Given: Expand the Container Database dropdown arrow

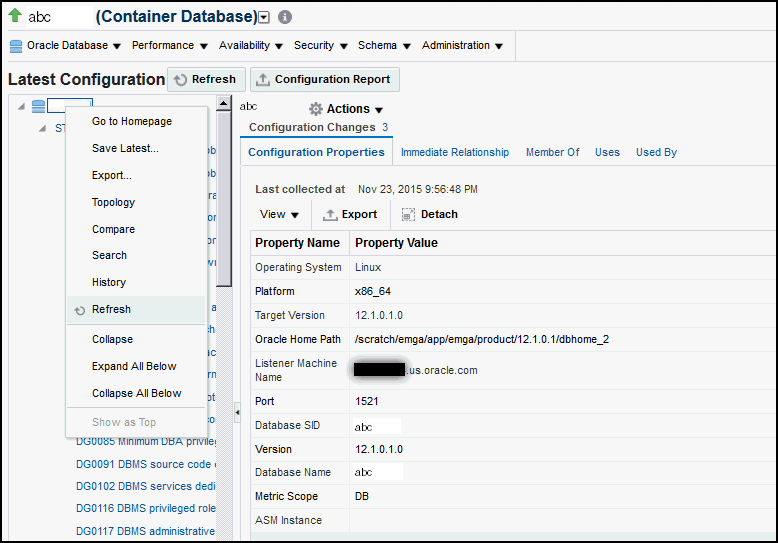Looking at the screenshot, I should click(x=264, y=18).
